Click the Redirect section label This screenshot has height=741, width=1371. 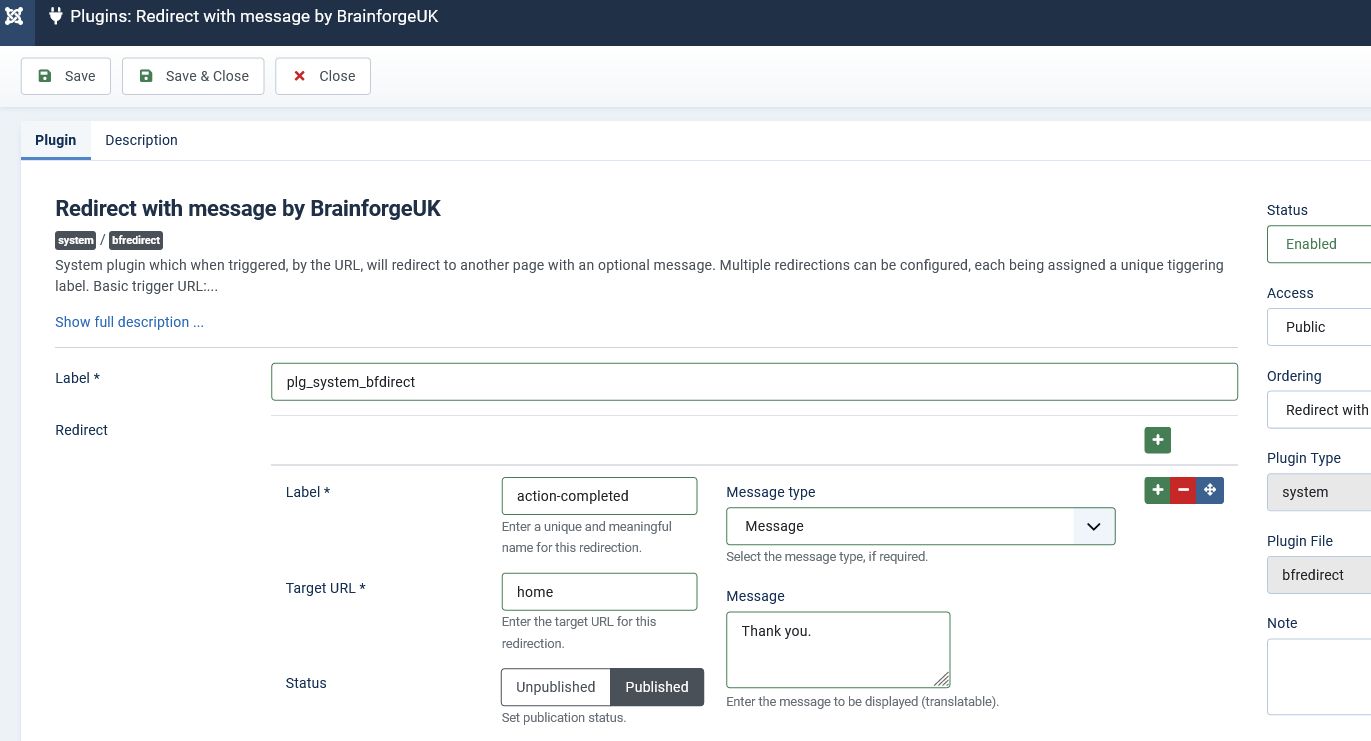82,430
